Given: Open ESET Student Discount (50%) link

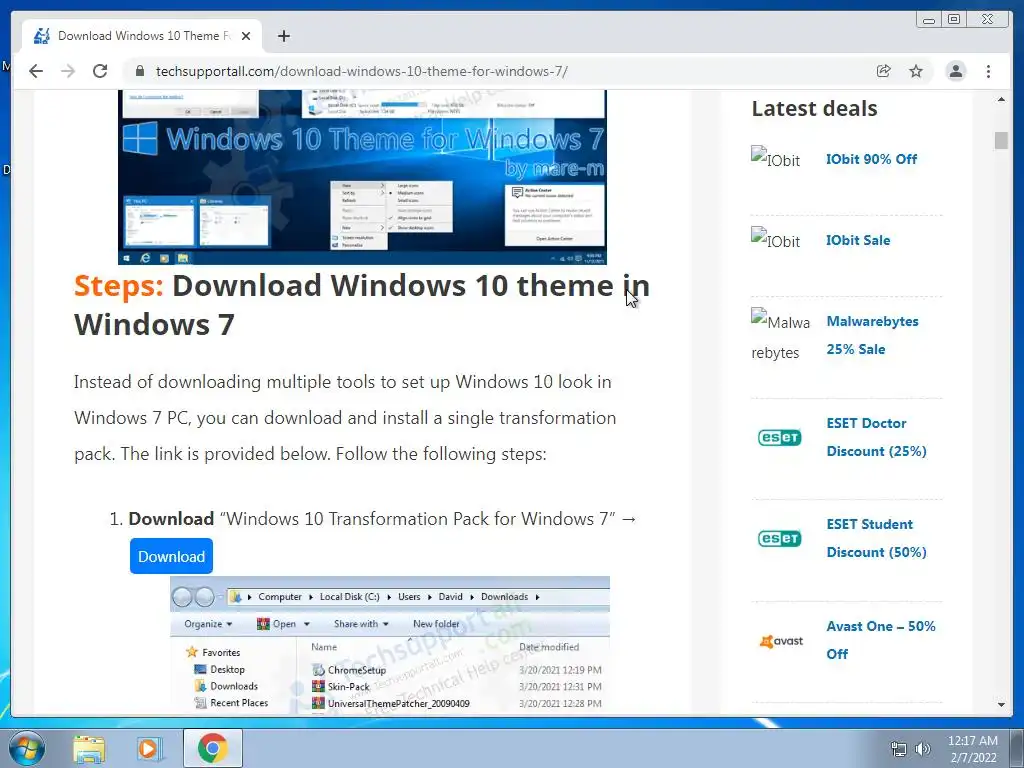Looking at the screenshot, I should point(876,538).
